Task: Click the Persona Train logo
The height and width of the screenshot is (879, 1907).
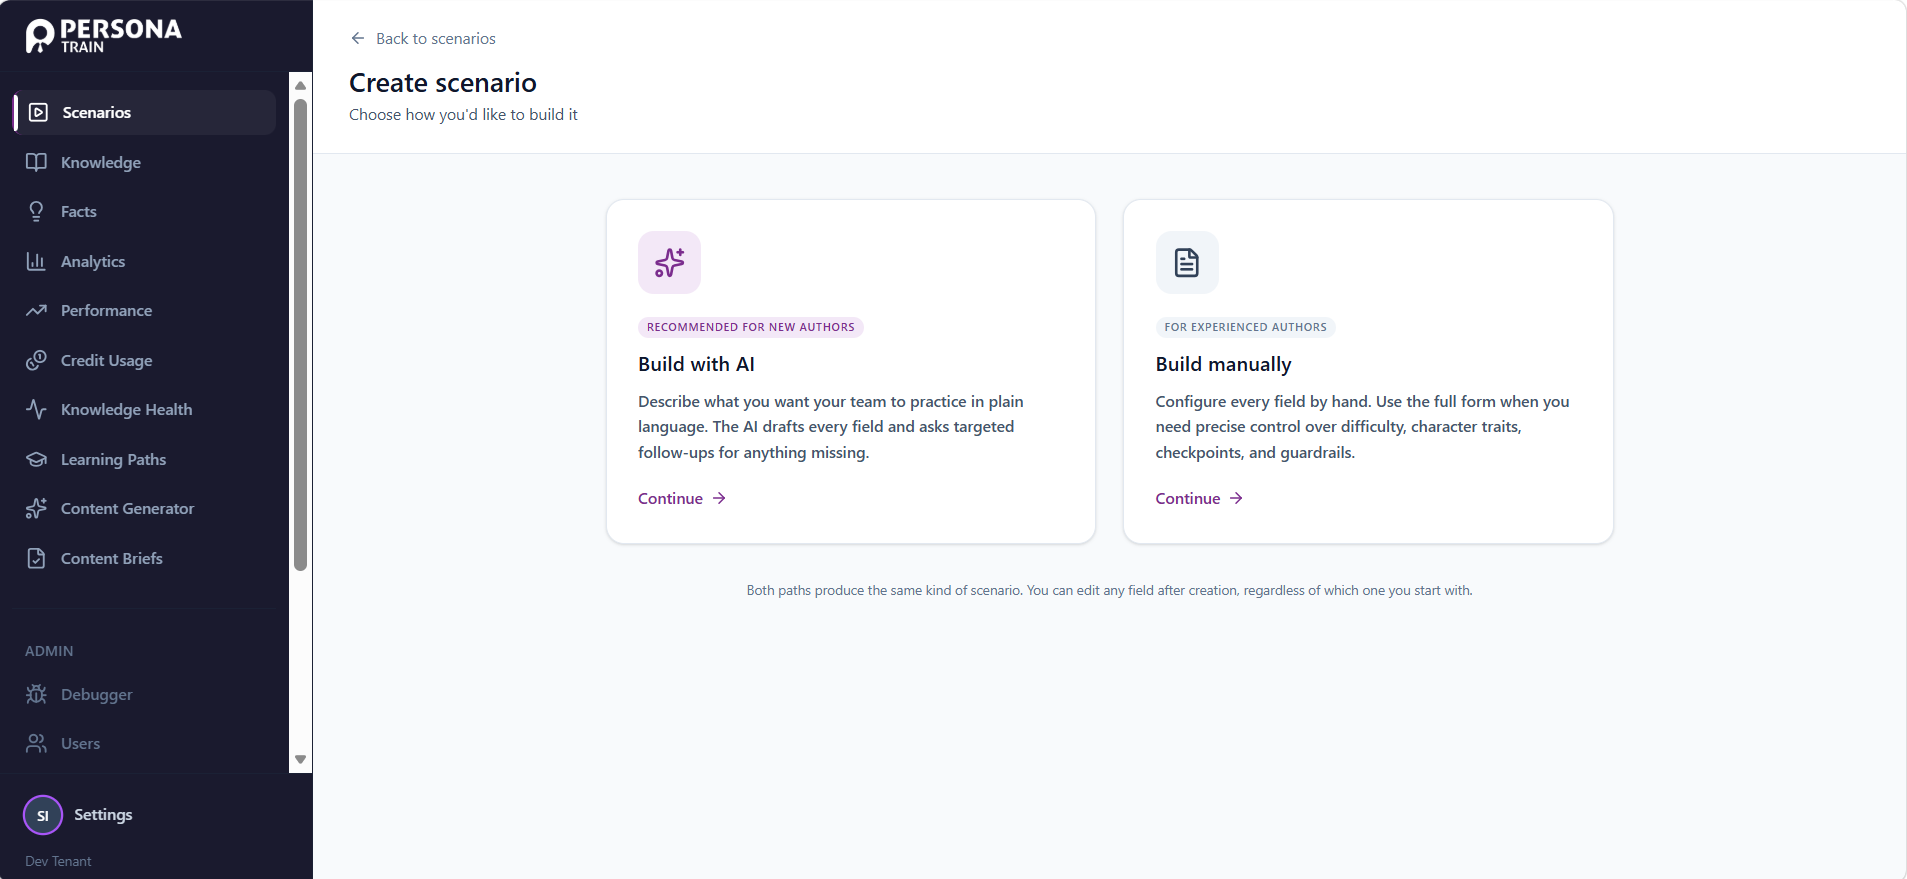Action: click(104, 36)
